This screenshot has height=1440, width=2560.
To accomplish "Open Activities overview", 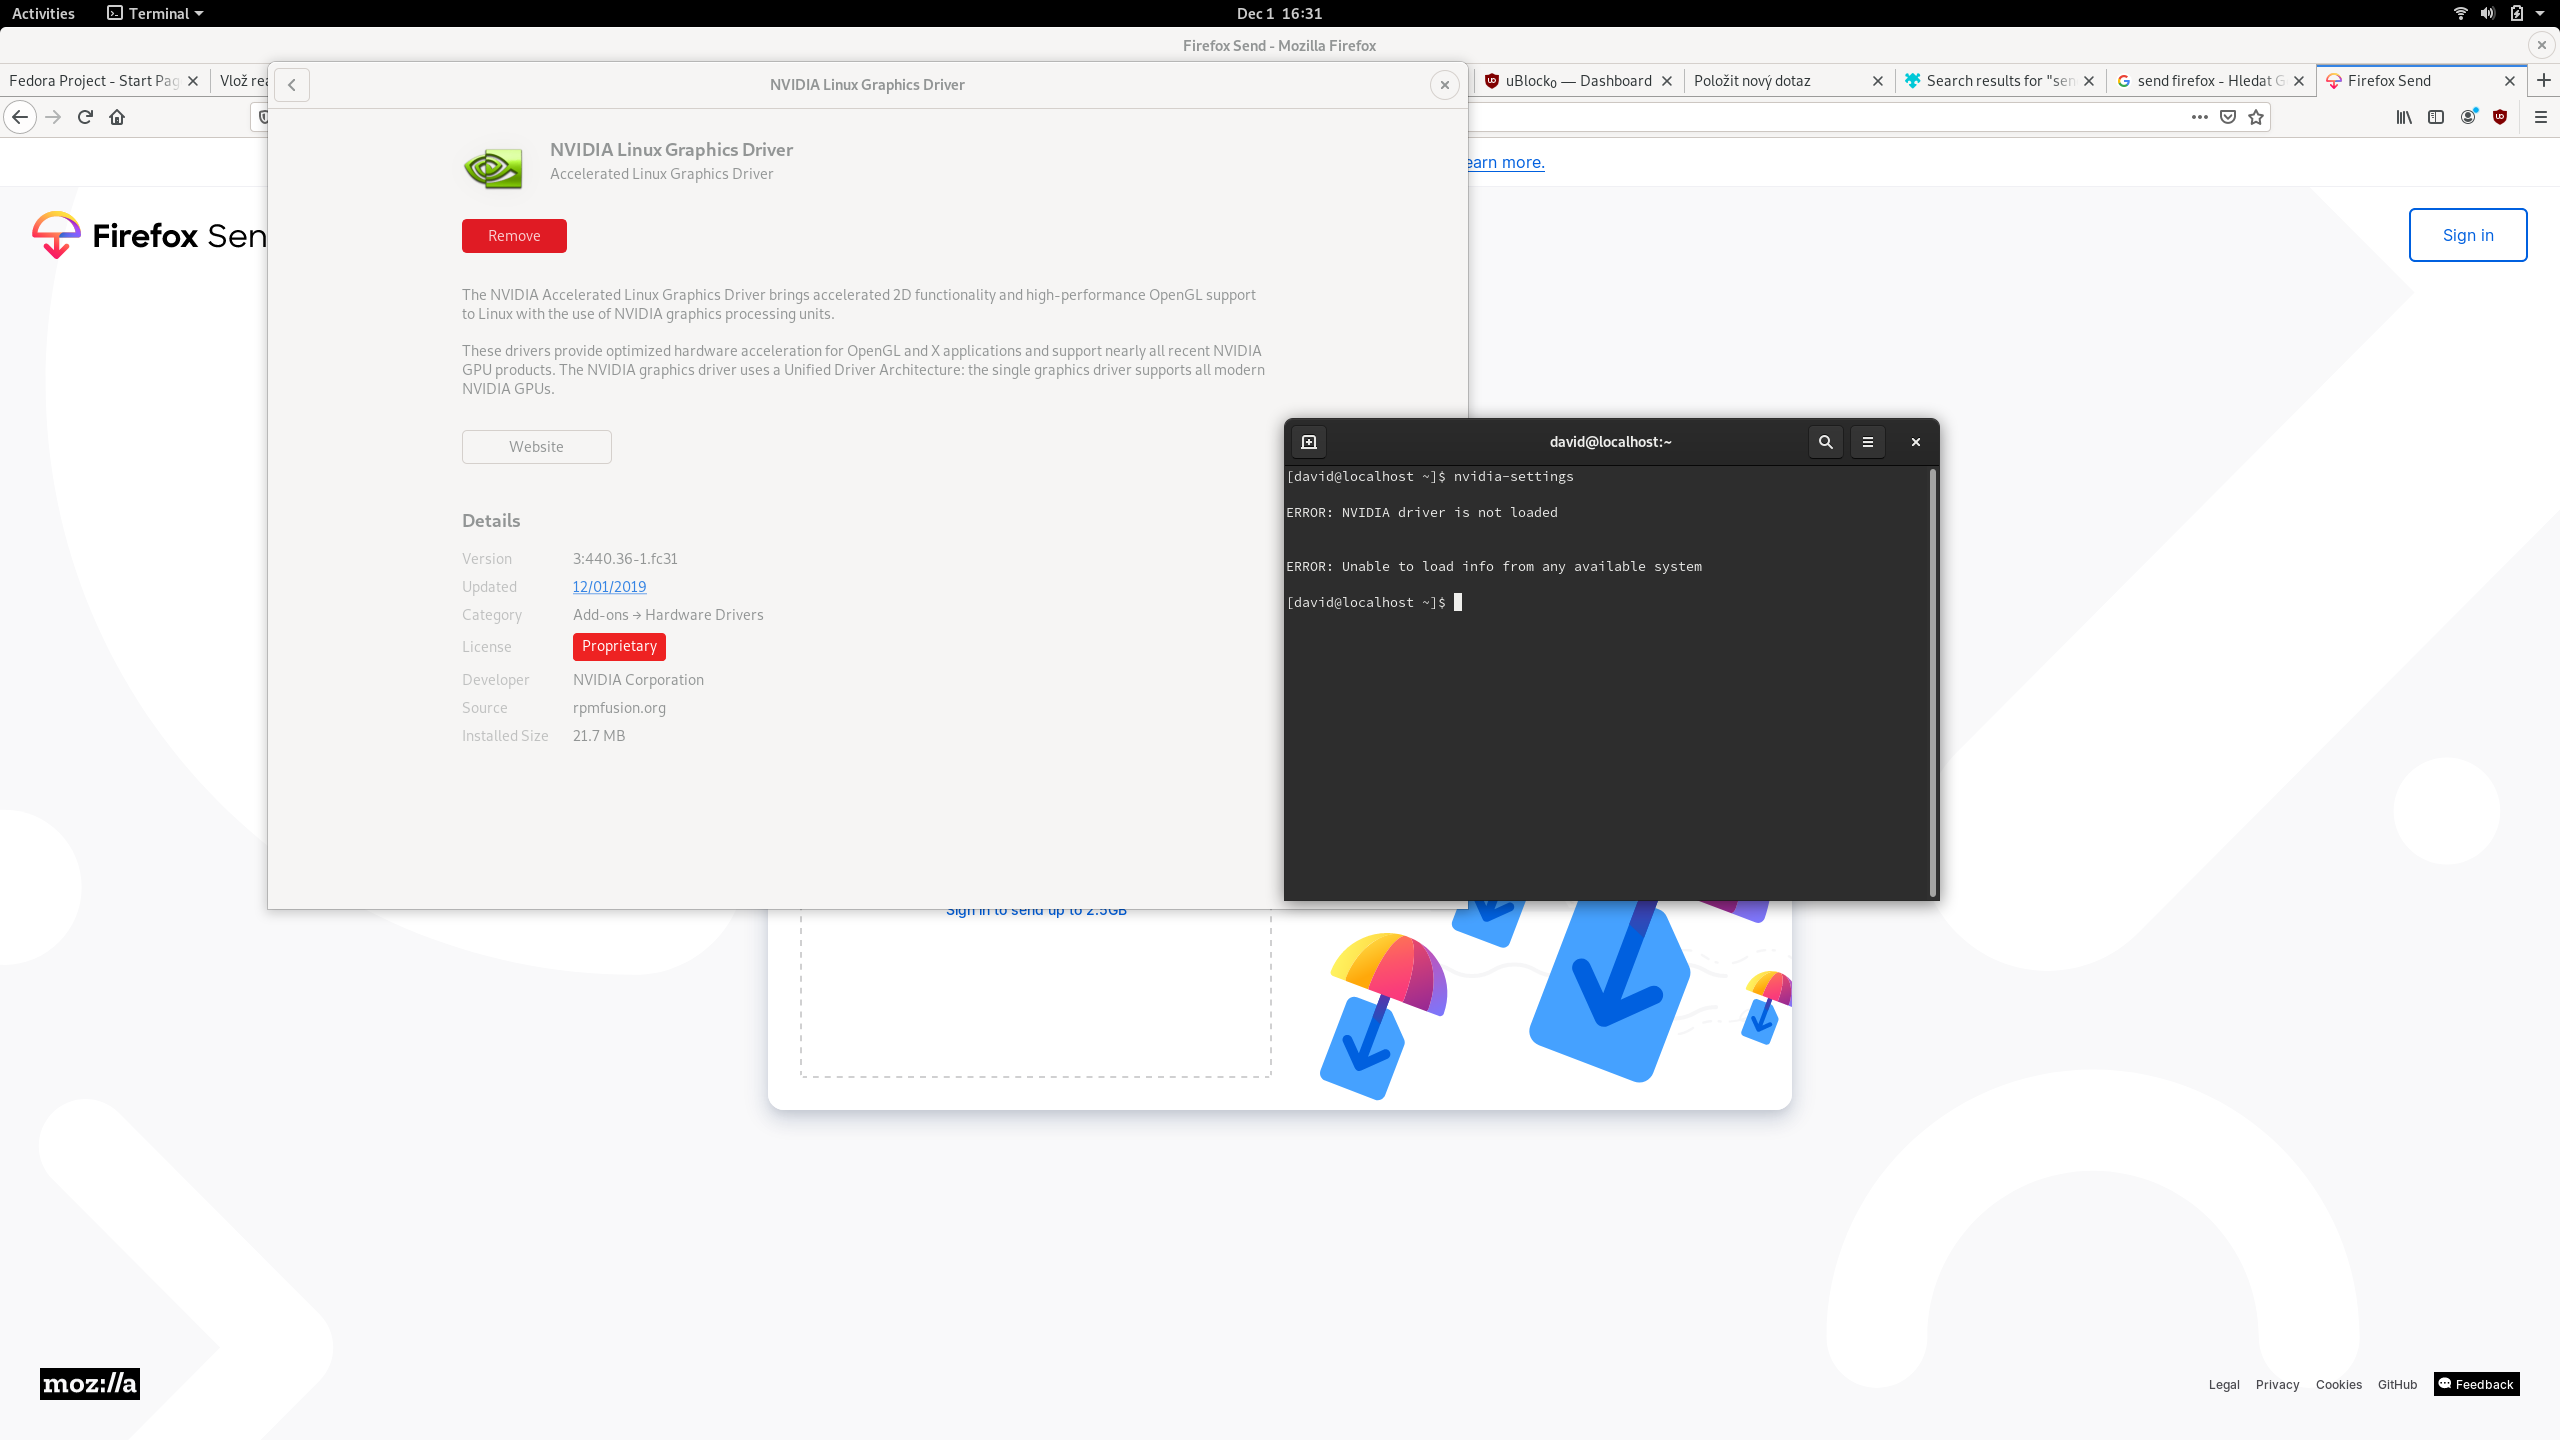I will click(43, 13).
